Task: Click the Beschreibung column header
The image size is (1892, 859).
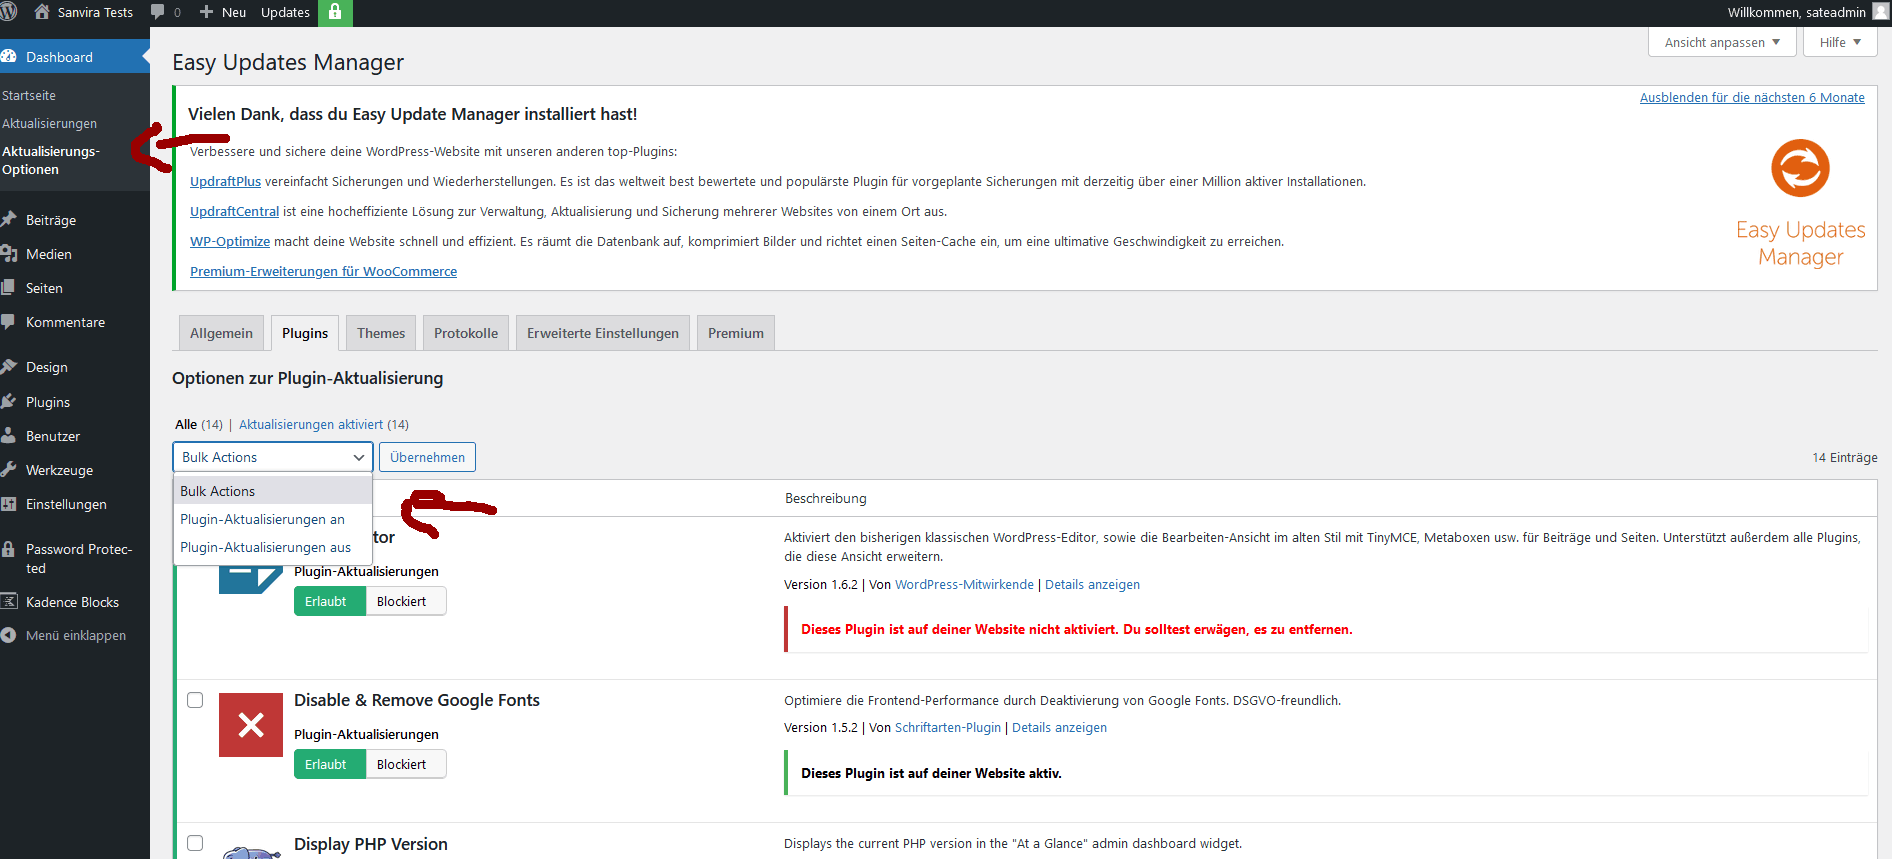Action: pos(826,498)
